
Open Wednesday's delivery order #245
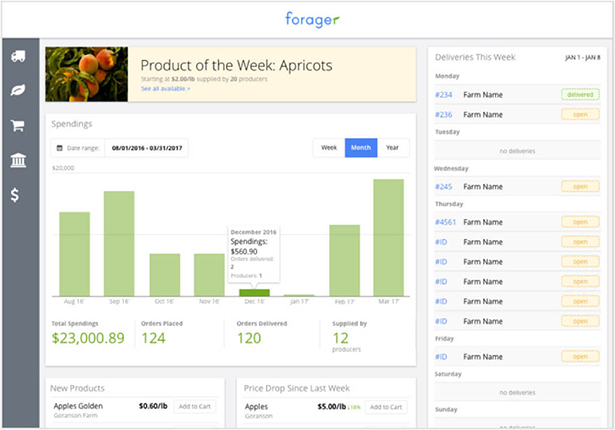[x=444, y=187]
